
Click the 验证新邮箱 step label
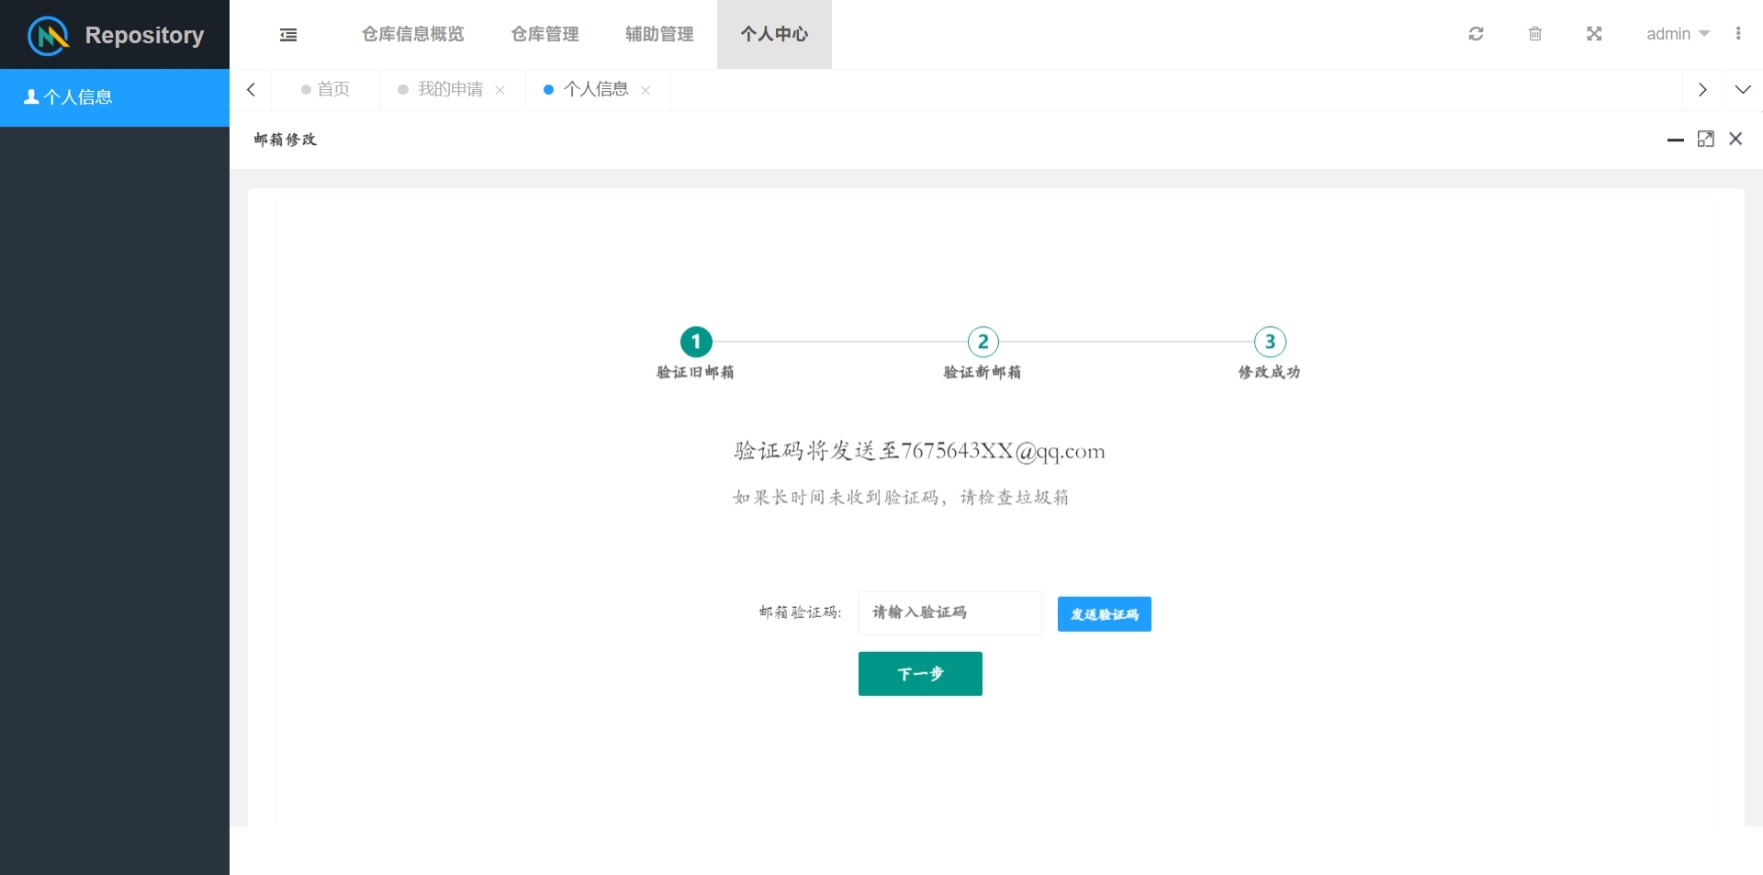(x=983, y=372)
